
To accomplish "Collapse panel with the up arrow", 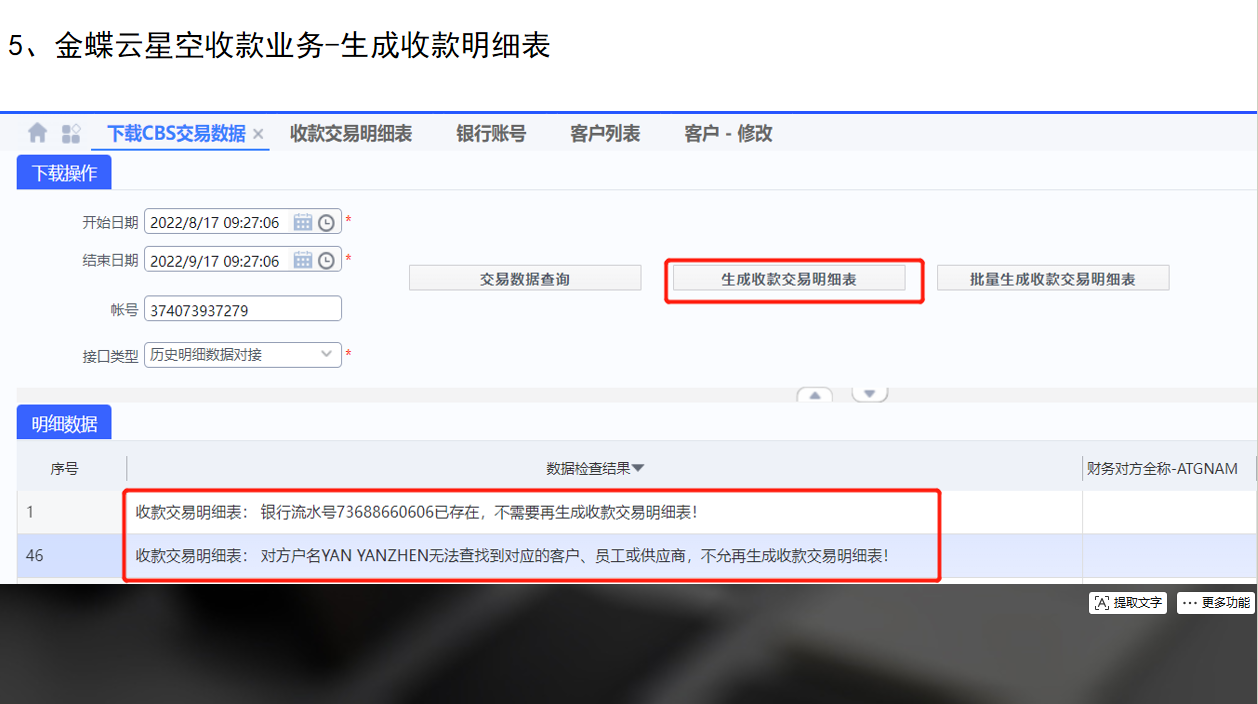I will (815, 395).
